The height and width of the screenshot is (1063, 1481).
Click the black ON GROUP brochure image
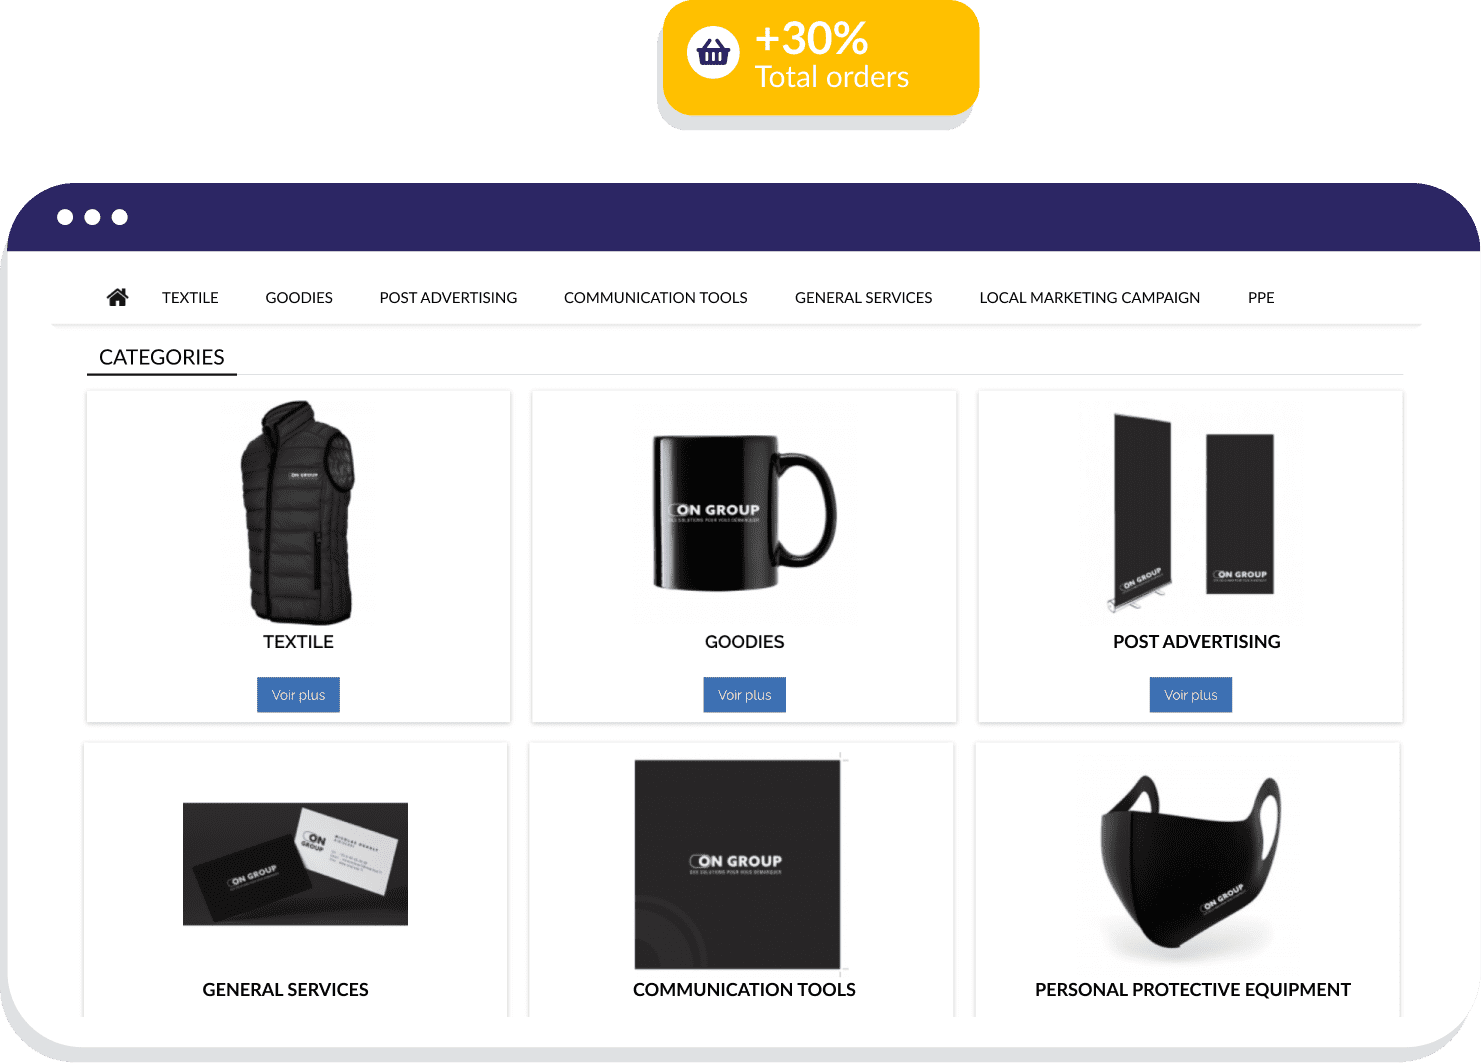(738, 864)
